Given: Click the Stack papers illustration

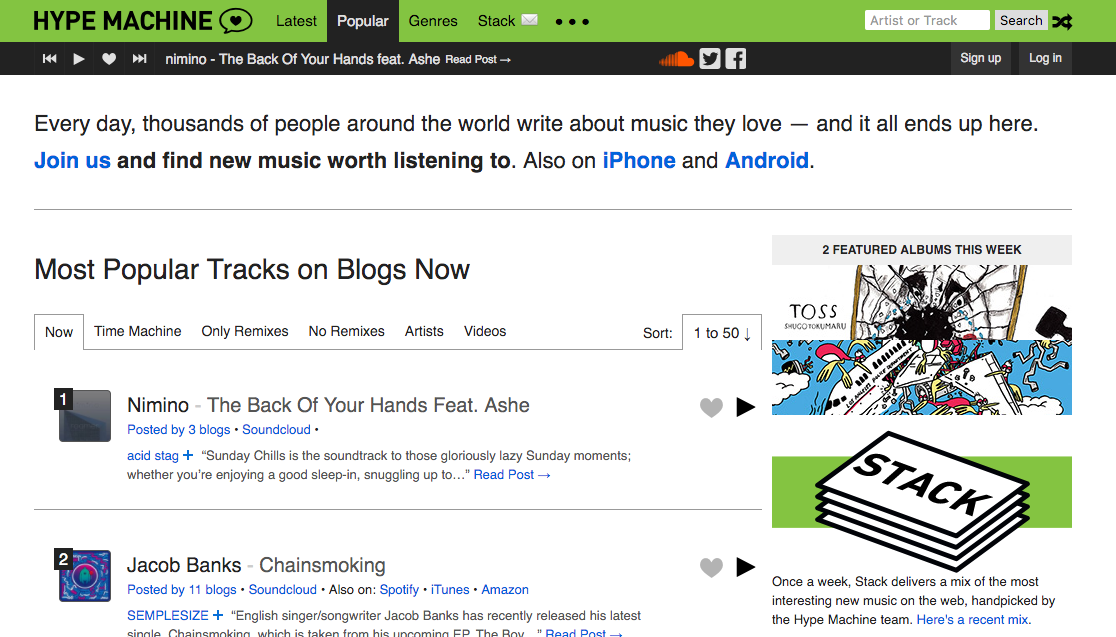Looking at the screenshot, I should coord(922,500).
